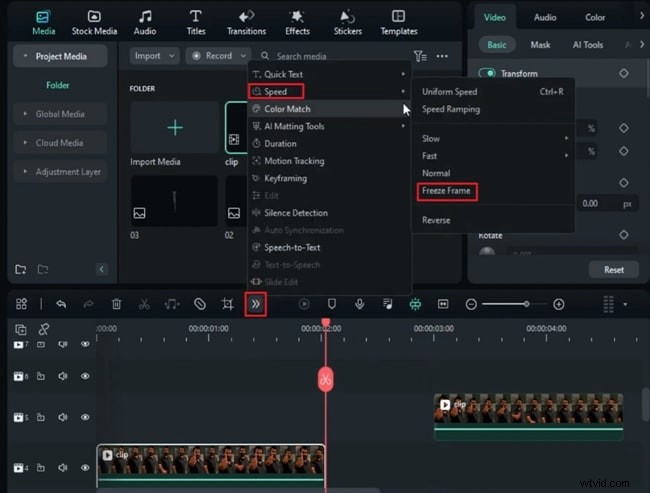This screenshot has height=493, width=650.
Task: Open the Stickers tab
Action: click(348, 23)
